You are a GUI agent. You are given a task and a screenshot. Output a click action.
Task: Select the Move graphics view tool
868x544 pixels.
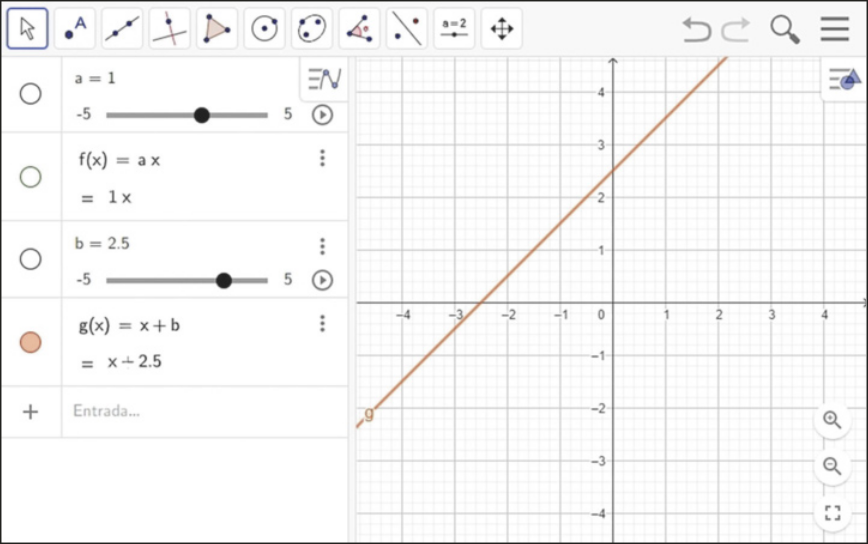click(x=502, y=28)
